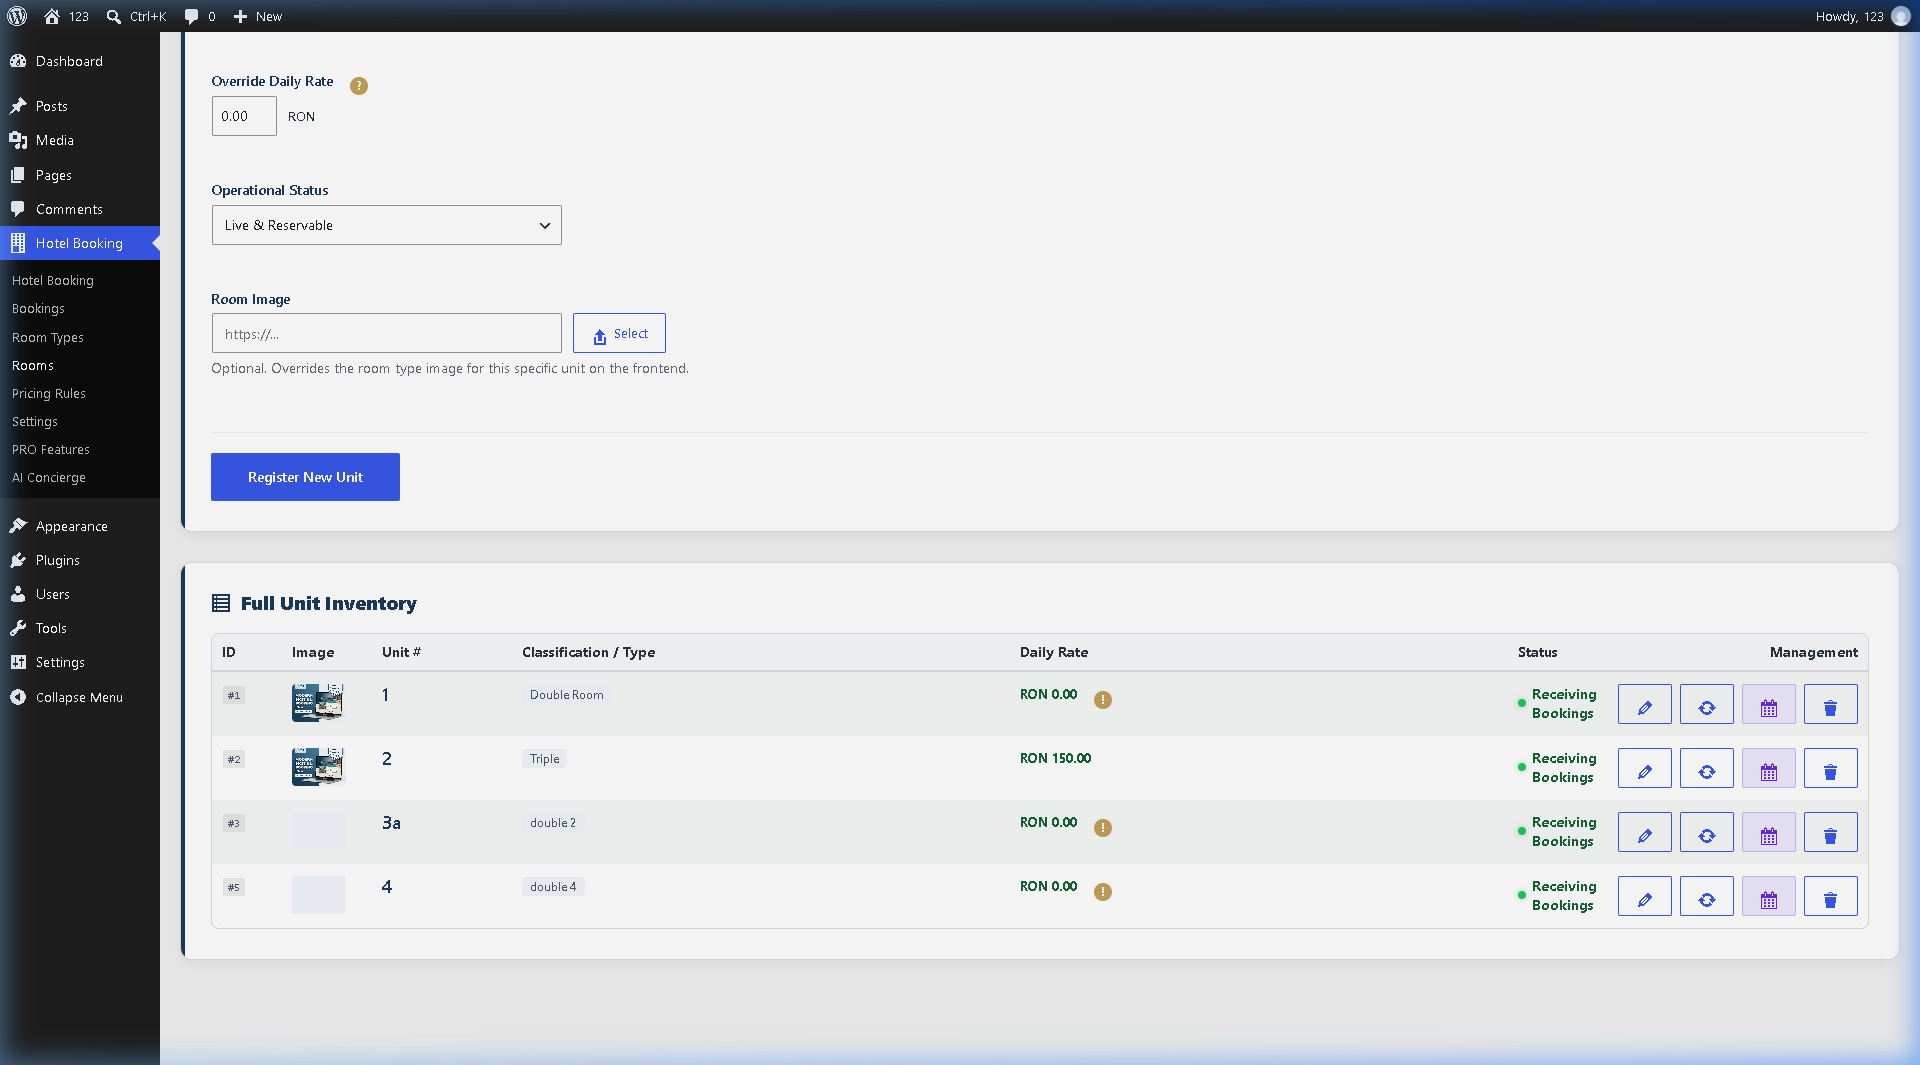The image size is (1920, 1065).
Task: Open the calendar icon for unit 1
Action: 1768,704
